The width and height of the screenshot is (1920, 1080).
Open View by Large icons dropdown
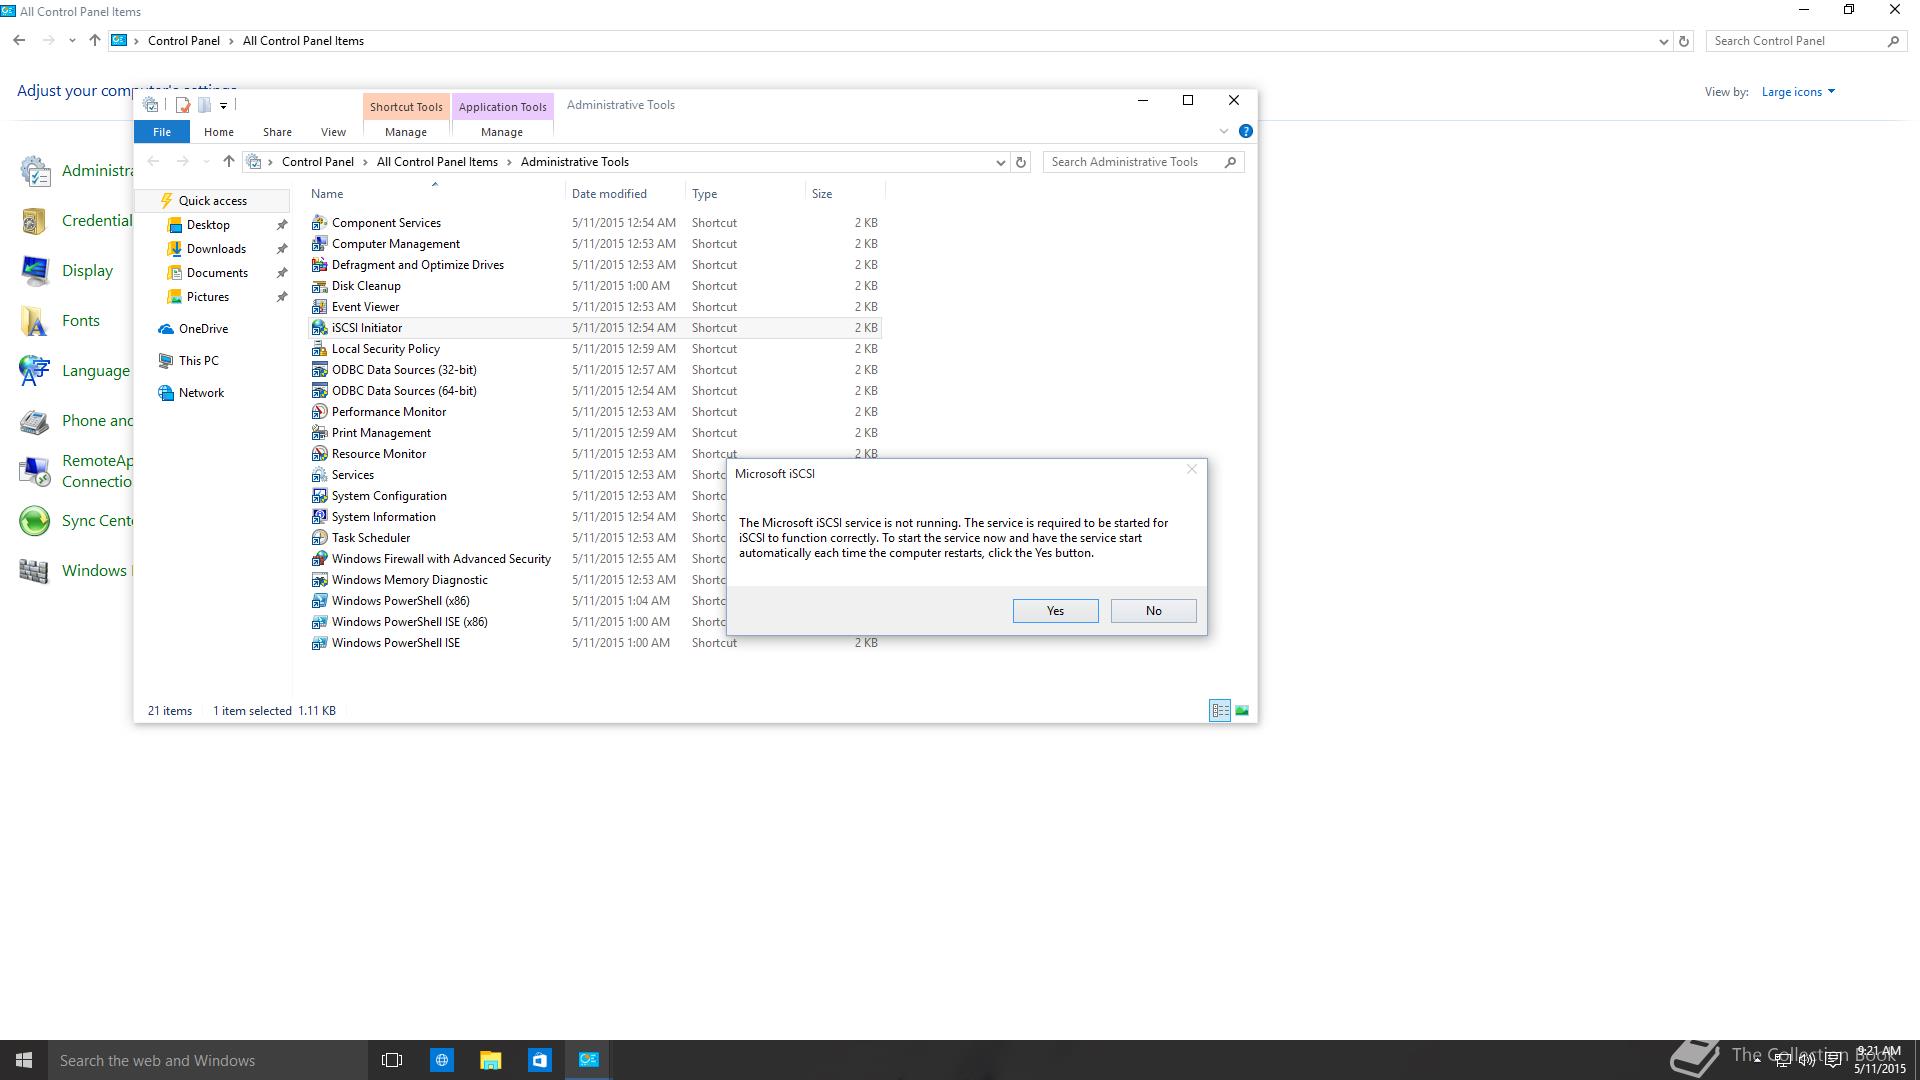1798,92
